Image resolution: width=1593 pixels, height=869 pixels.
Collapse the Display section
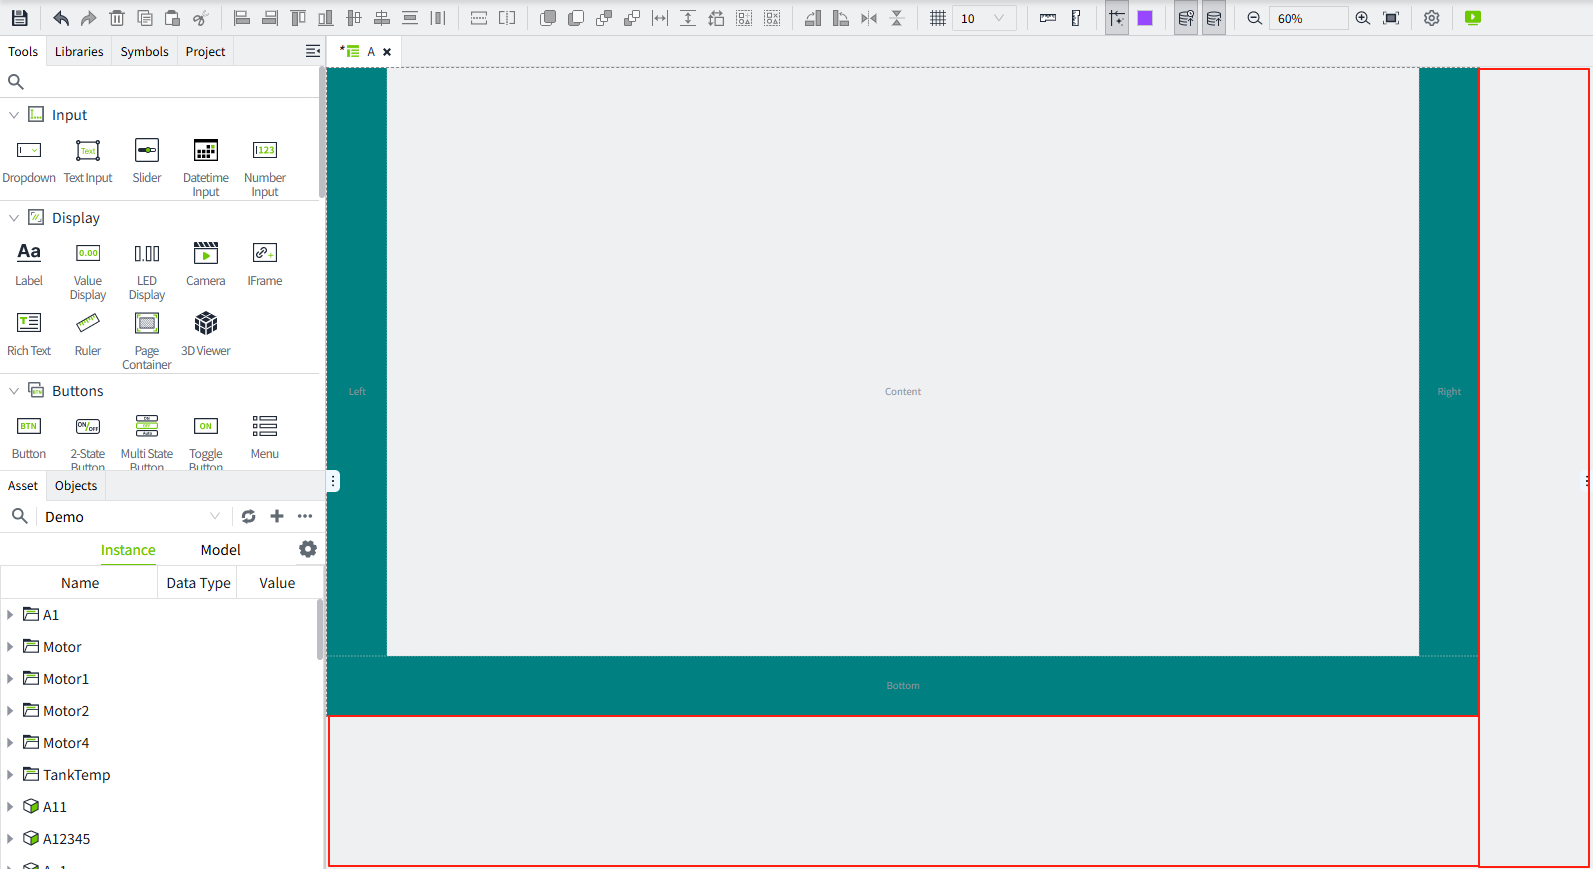point(14,218)
